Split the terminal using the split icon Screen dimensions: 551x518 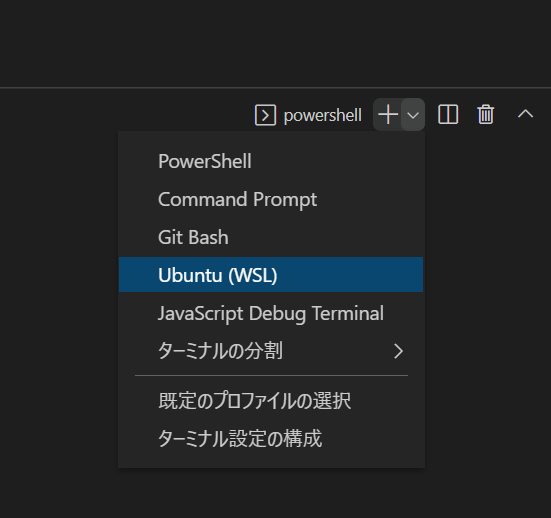[x=448, y=115]
